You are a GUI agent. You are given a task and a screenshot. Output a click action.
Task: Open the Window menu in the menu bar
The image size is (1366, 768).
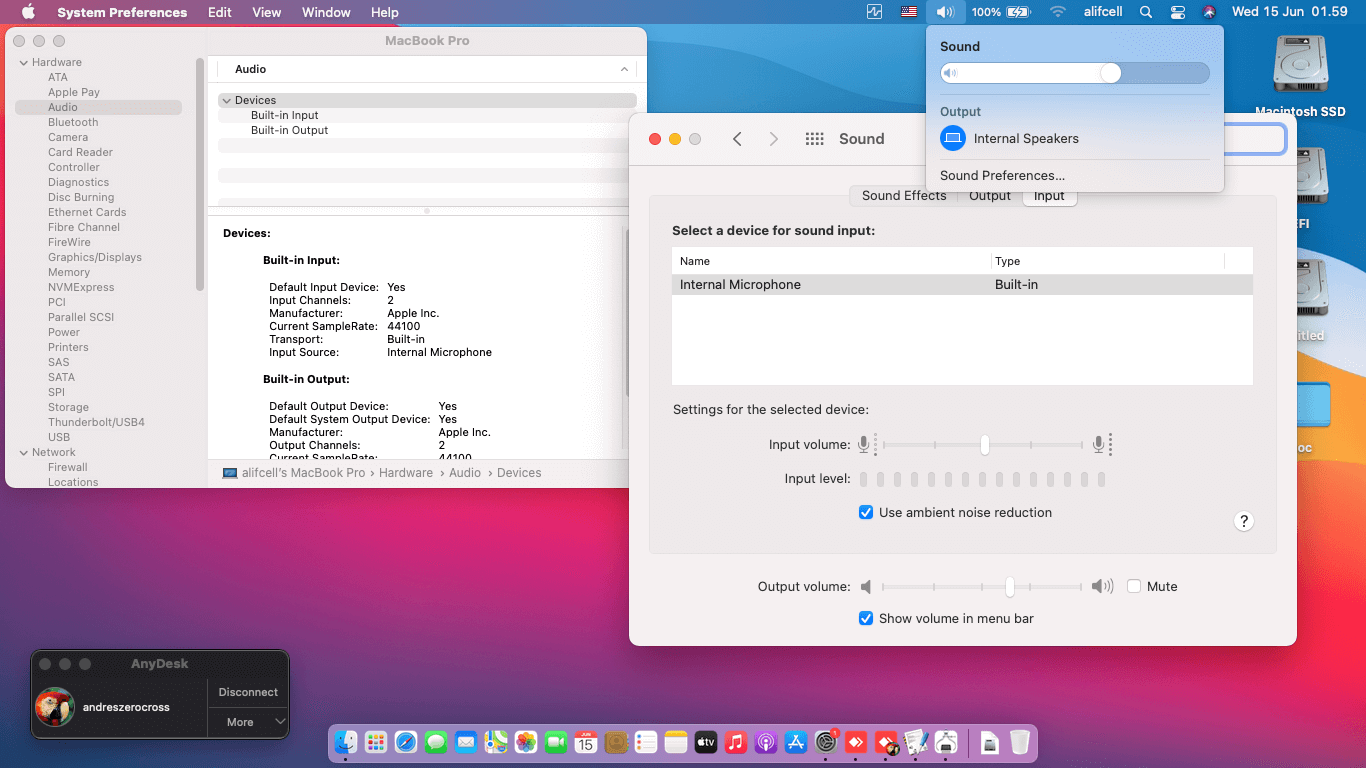[325, 12]
